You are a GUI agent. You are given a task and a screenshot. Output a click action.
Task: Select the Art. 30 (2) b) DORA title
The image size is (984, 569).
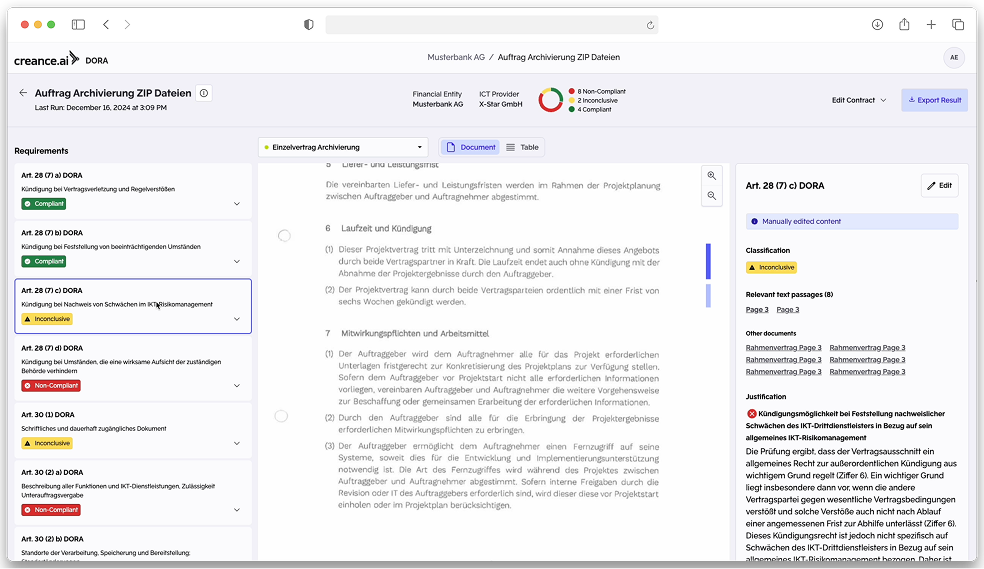coord(52,539)
